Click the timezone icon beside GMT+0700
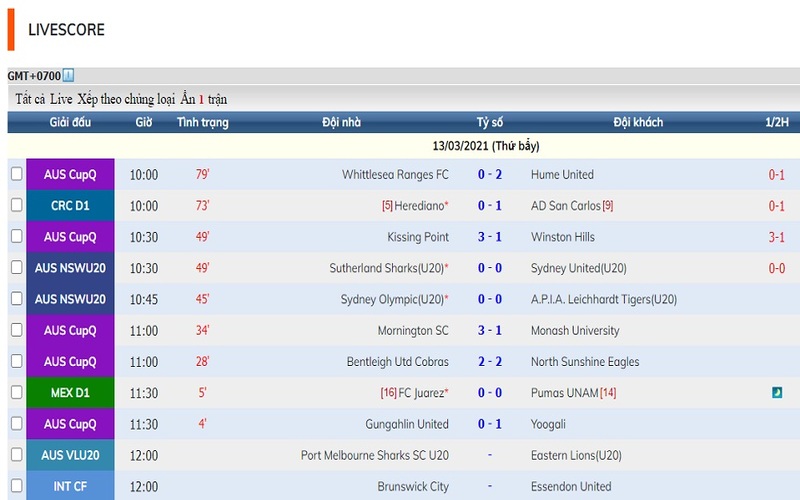This screenshot has height=500, width=800. [68, 76]
